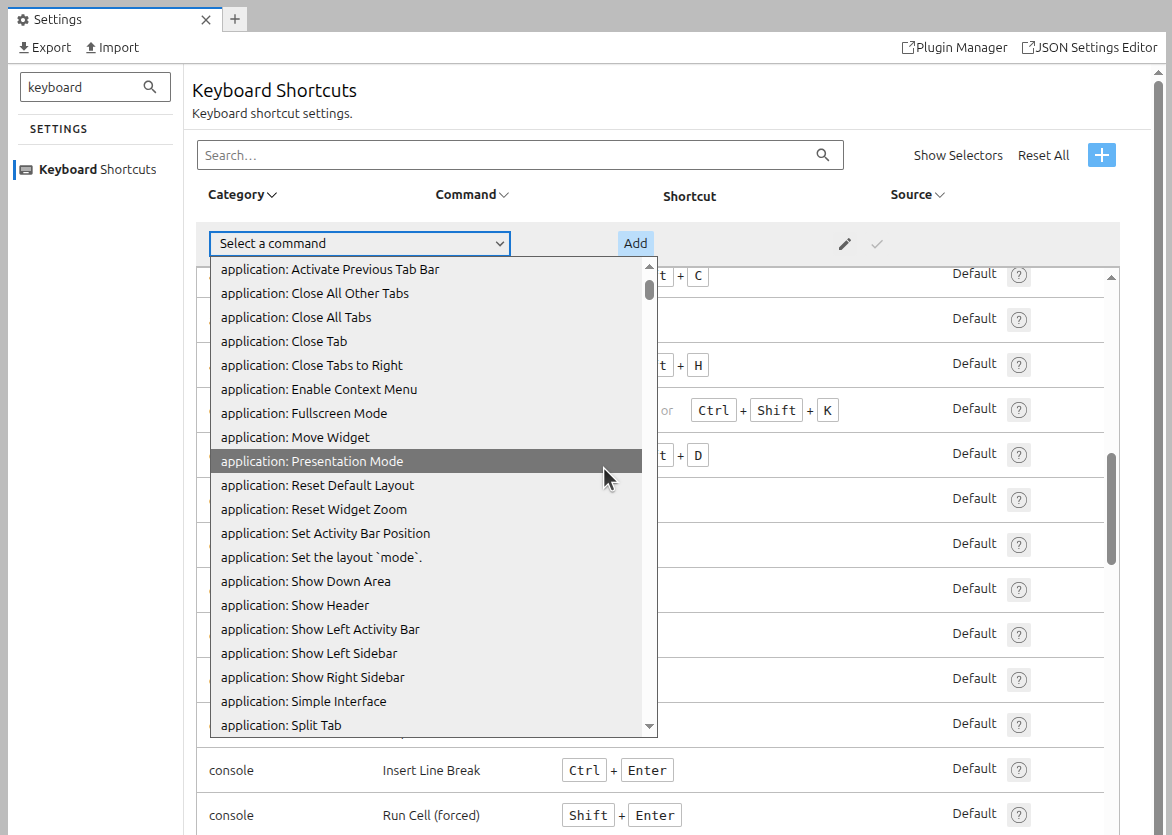Click the help icon beside the Alt+D shortcut row
Viewport: 1172px width, 835px height.
click(x=1019, y=455)
